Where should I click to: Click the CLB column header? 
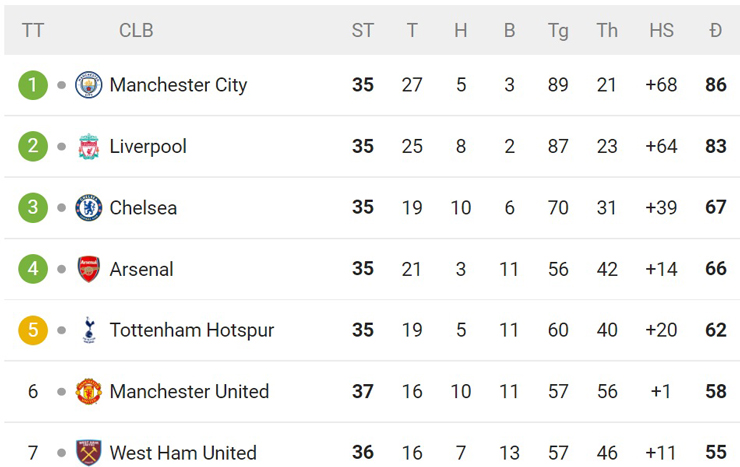(136, 30)
